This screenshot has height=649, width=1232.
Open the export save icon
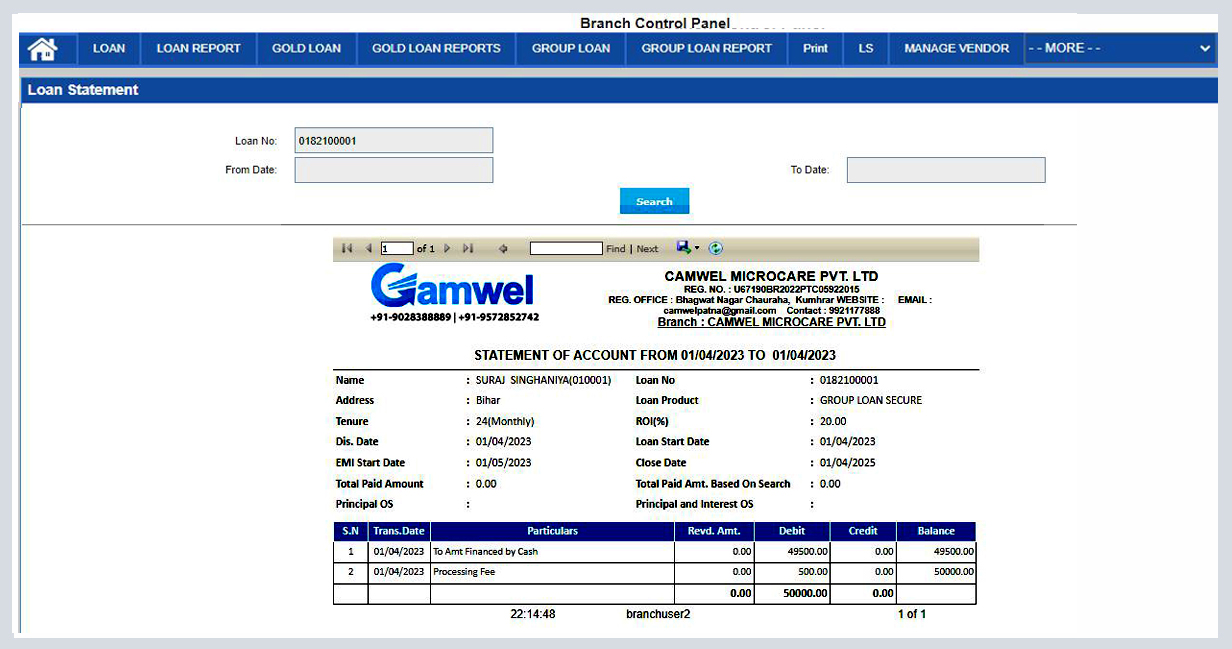click(x=684, y=248)
